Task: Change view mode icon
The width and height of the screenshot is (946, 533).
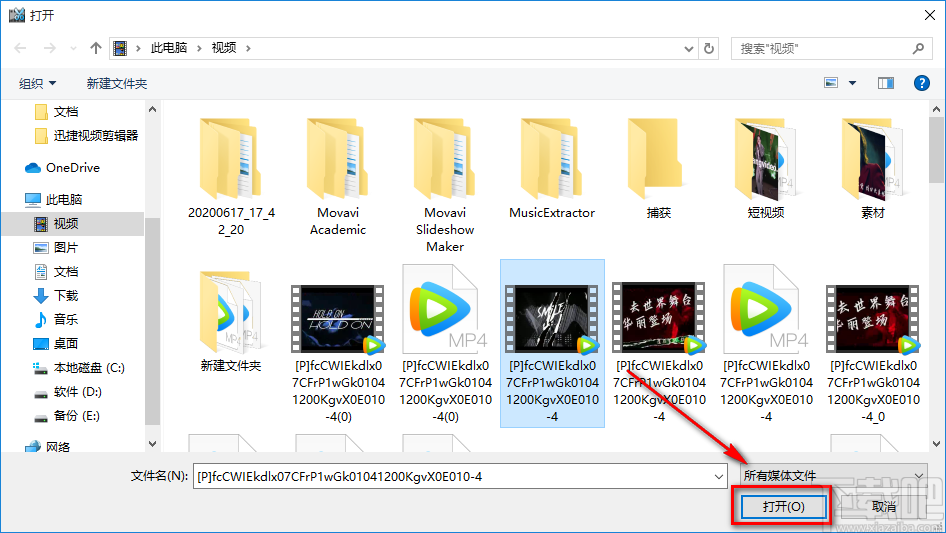Action: (831, 83)
